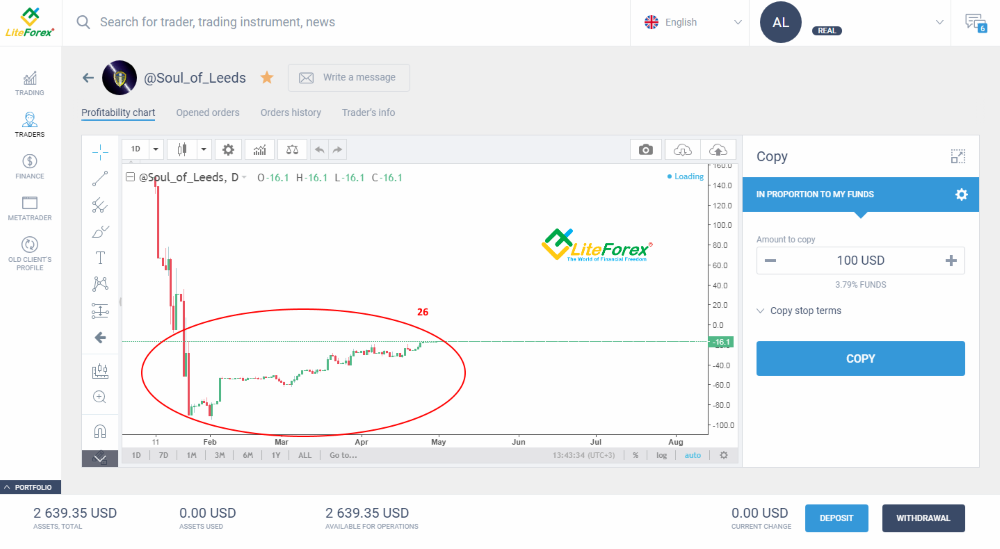This screenshot has width=1000, height=549.
Task: Increase amount to copy with plus
Action: [x=951, y=260]
